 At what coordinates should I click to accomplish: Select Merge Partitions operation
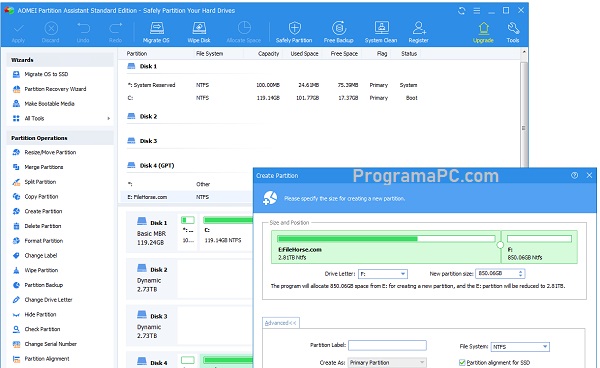[x=44, y=167]
